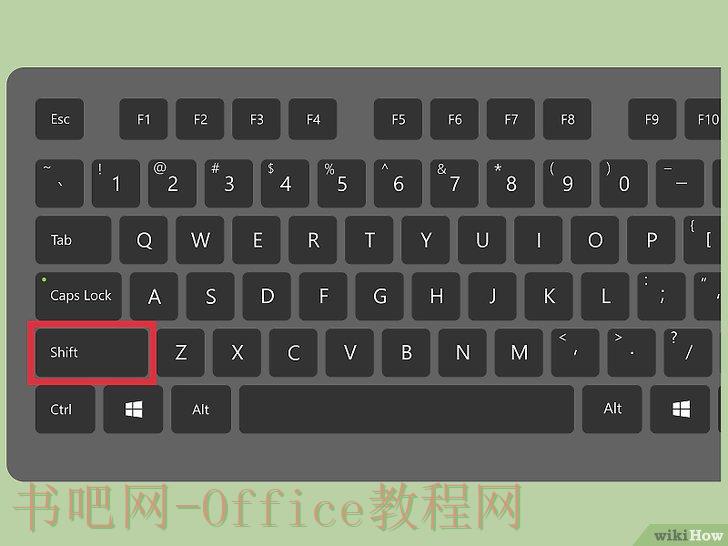Click the right Windows logo key
The height and width of the screenshot is (546, 728).
[x=680, y=409]
